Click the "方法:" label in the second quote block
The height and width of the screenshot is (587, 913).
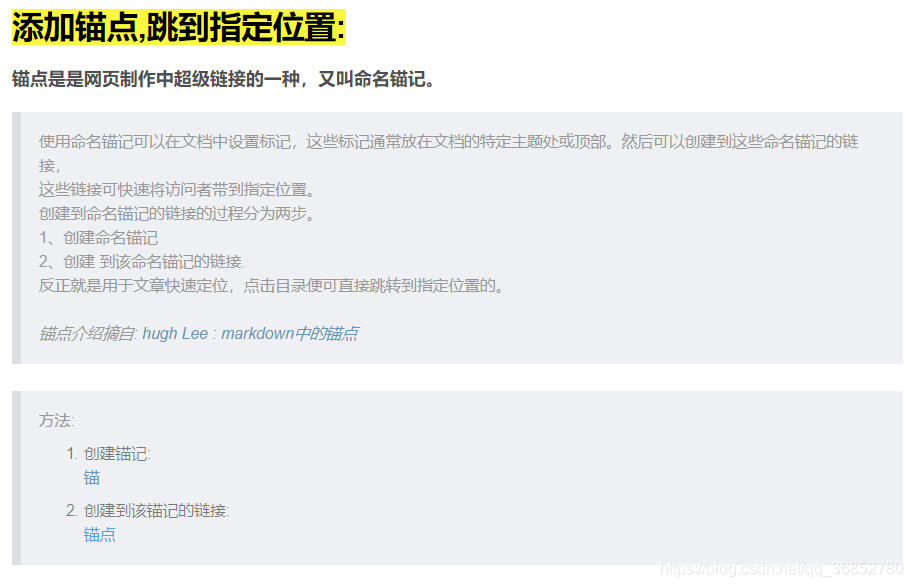click(56, 420)
